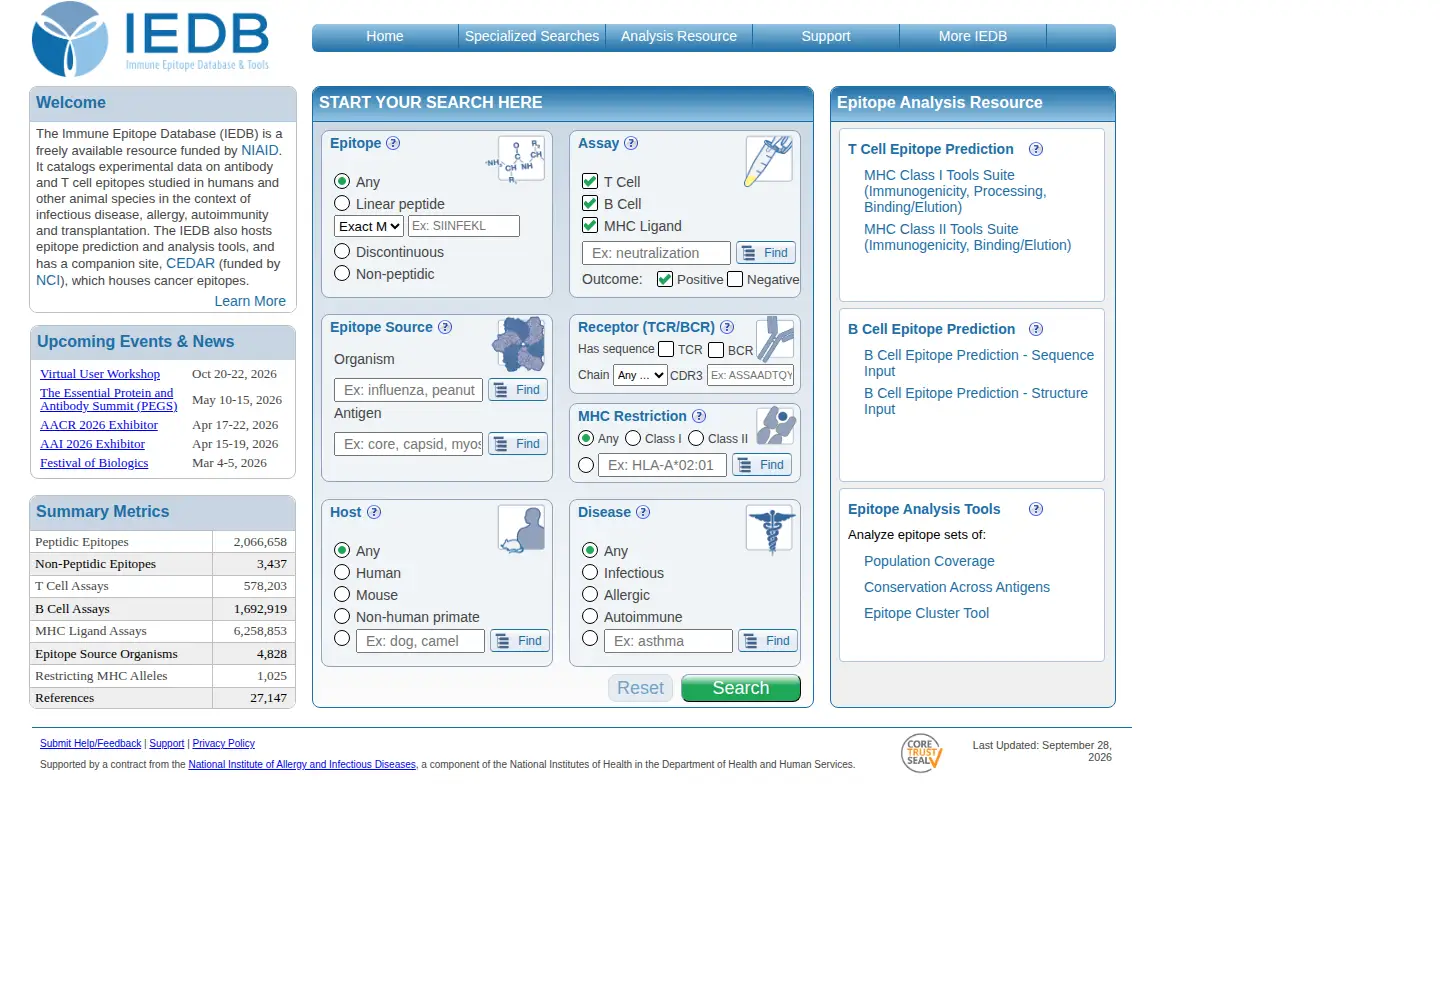Viewport: 1440px width, 1000px height.
Task: Click the Organism input field
Action: pyautogui.click(x=408, y=390)
